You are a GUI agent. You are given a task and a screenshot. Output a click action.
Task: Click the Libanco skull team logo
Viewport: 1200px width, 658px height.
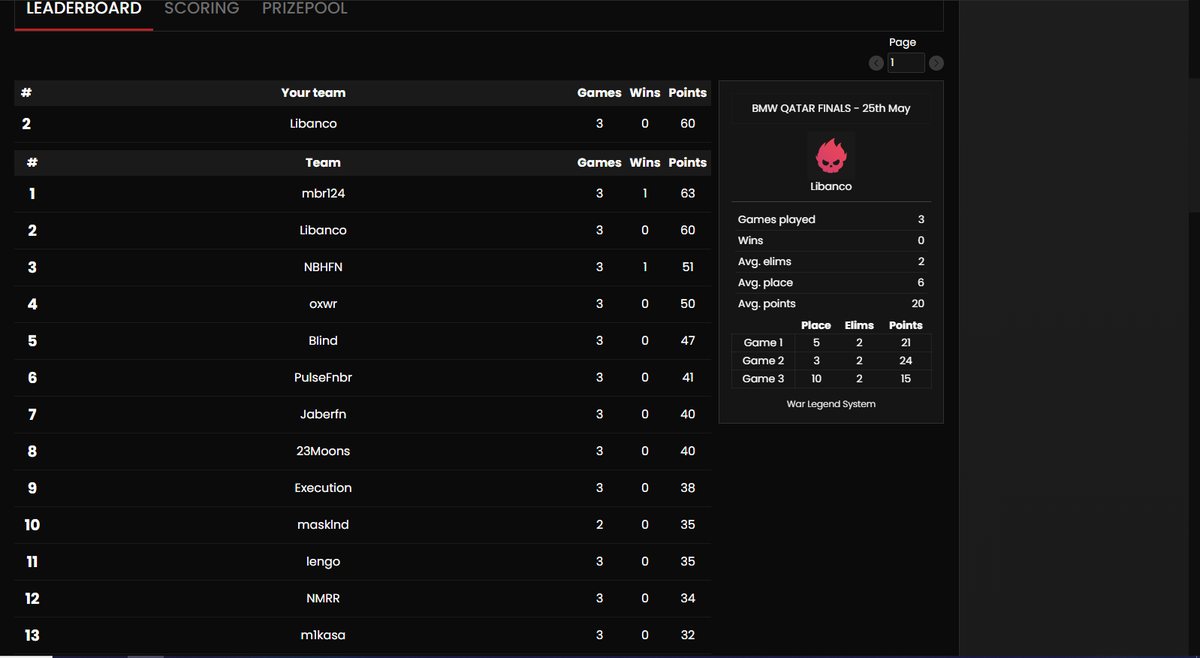pyautogui.click(x=831, y=156)
